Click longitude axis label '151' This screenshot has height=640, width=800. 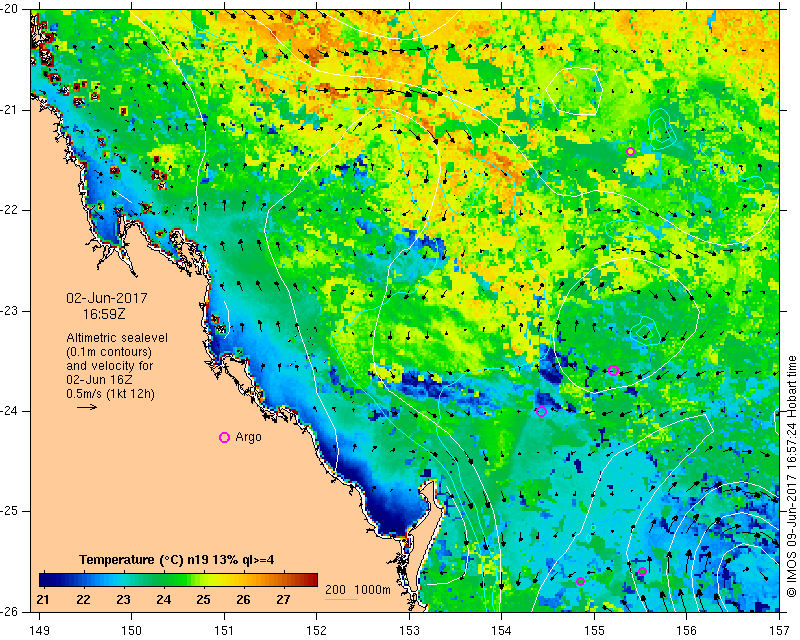click(224, 631)
